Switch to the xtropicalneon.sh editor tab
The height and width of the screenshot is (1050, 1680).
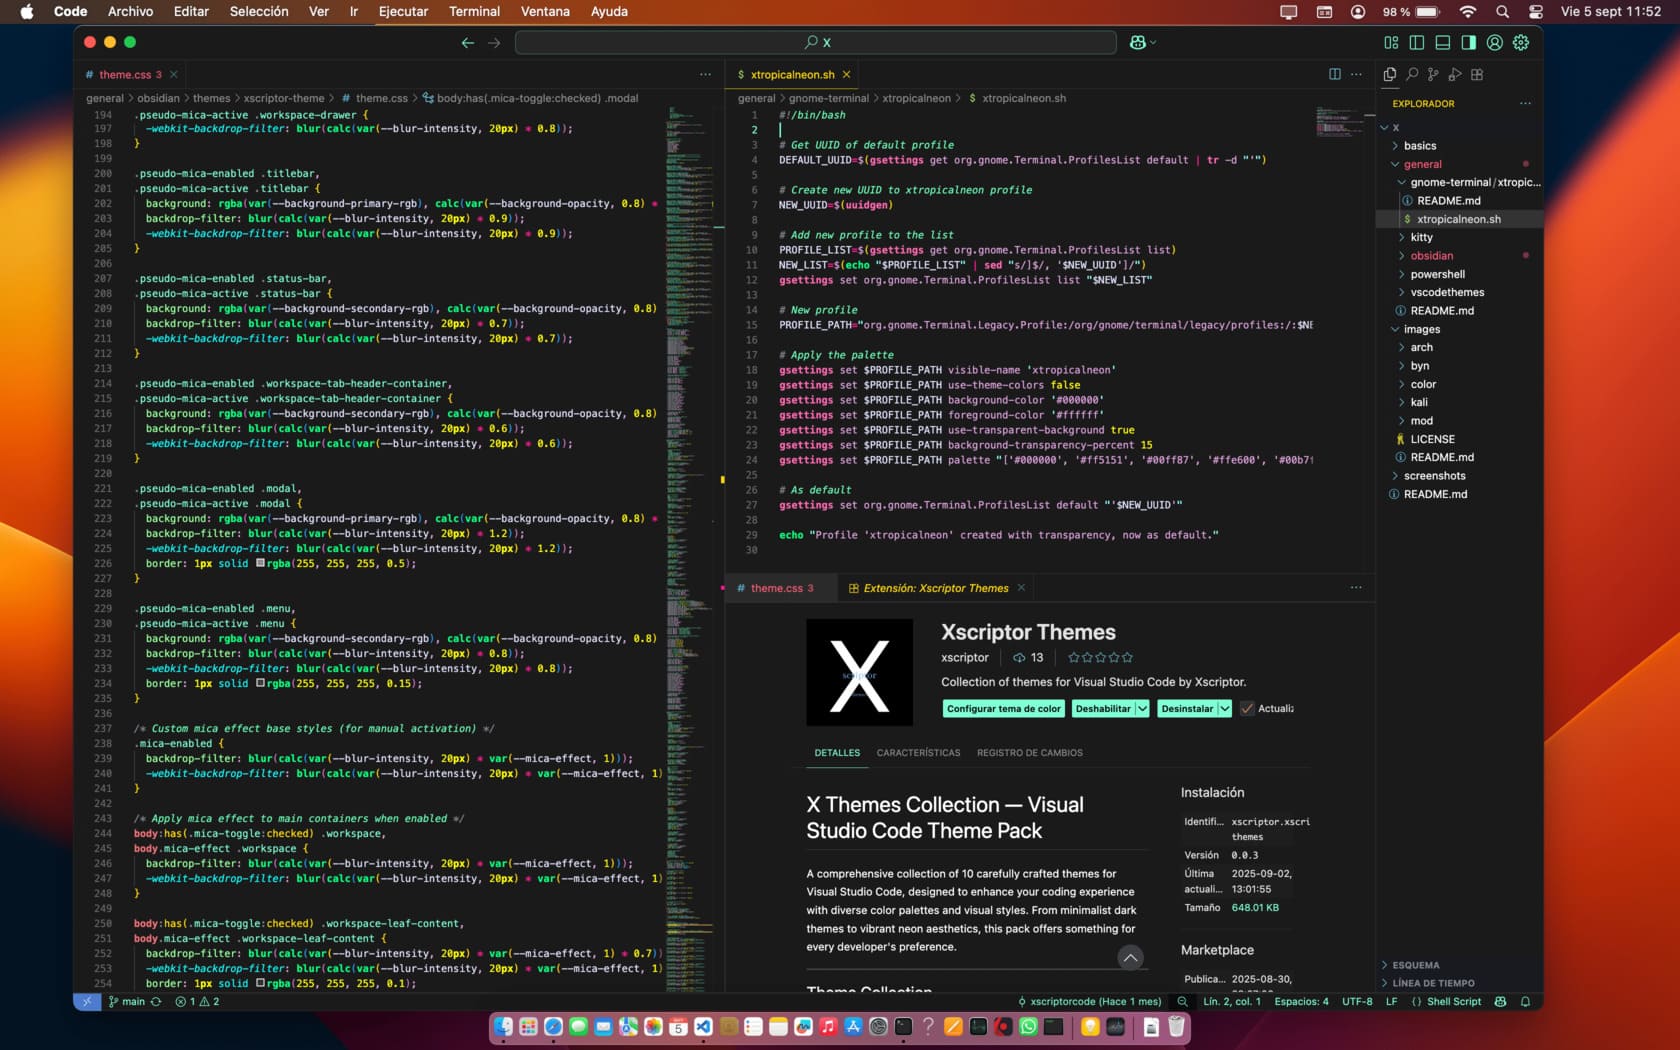(x=792, y=74)
